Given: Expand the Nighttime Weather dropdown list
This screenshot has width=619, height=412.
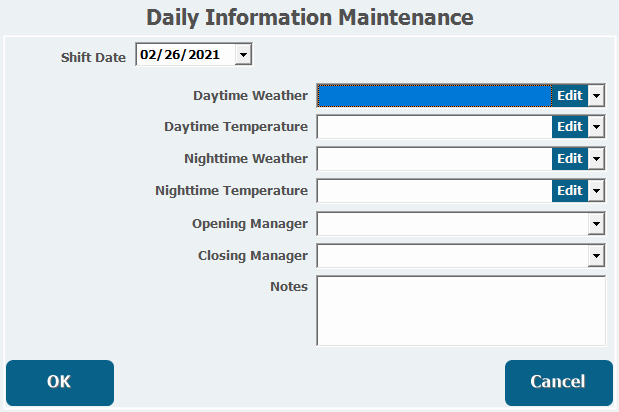Looking at the screenshot, I should click(x=596, y=159).
